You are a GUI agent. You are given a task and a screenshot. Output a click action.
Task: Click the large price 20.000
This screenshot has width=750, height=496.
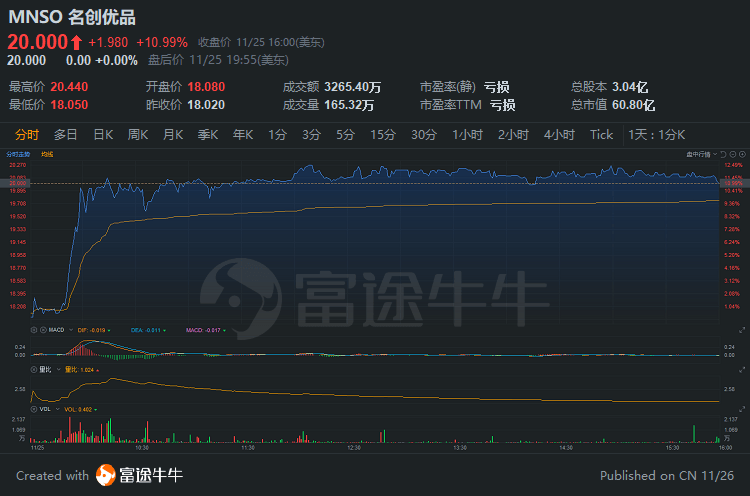pyautogui.click(x=38, y=42)
